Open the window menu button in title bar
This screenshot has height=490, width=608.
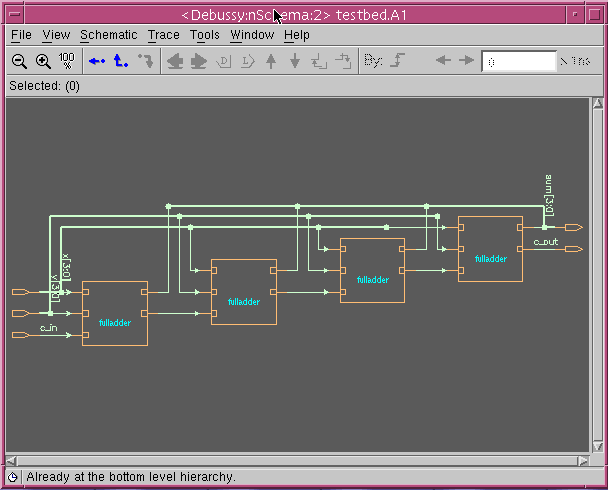pos(15,15)
